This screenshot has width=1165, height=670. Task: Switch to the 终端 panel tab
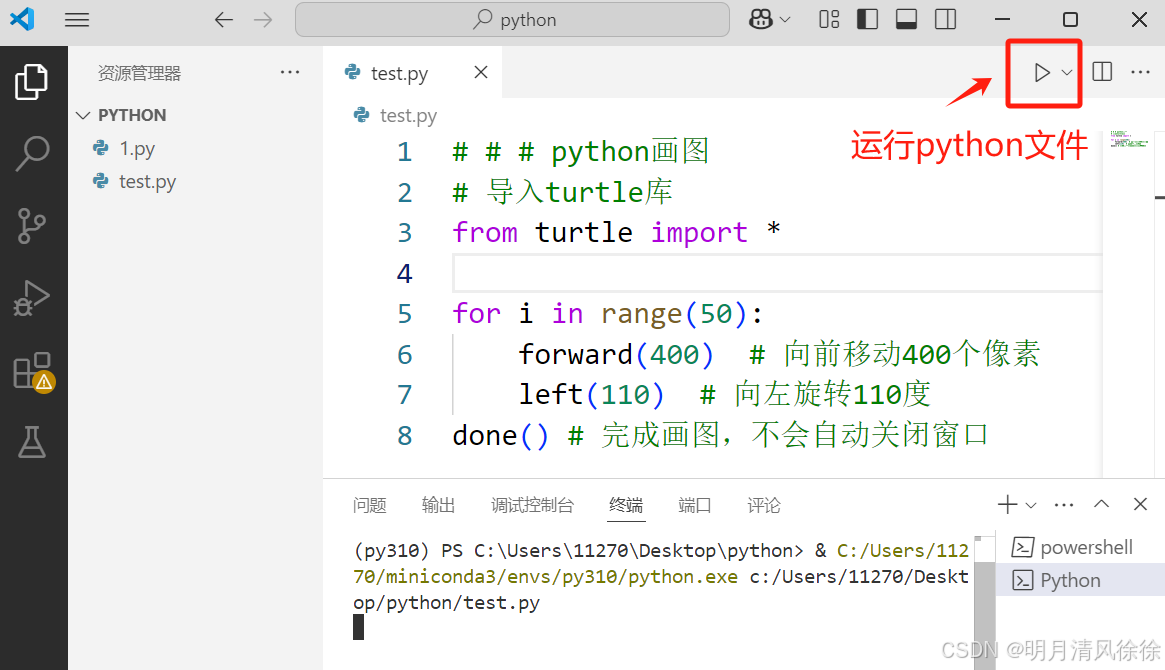tap(626, 506)
